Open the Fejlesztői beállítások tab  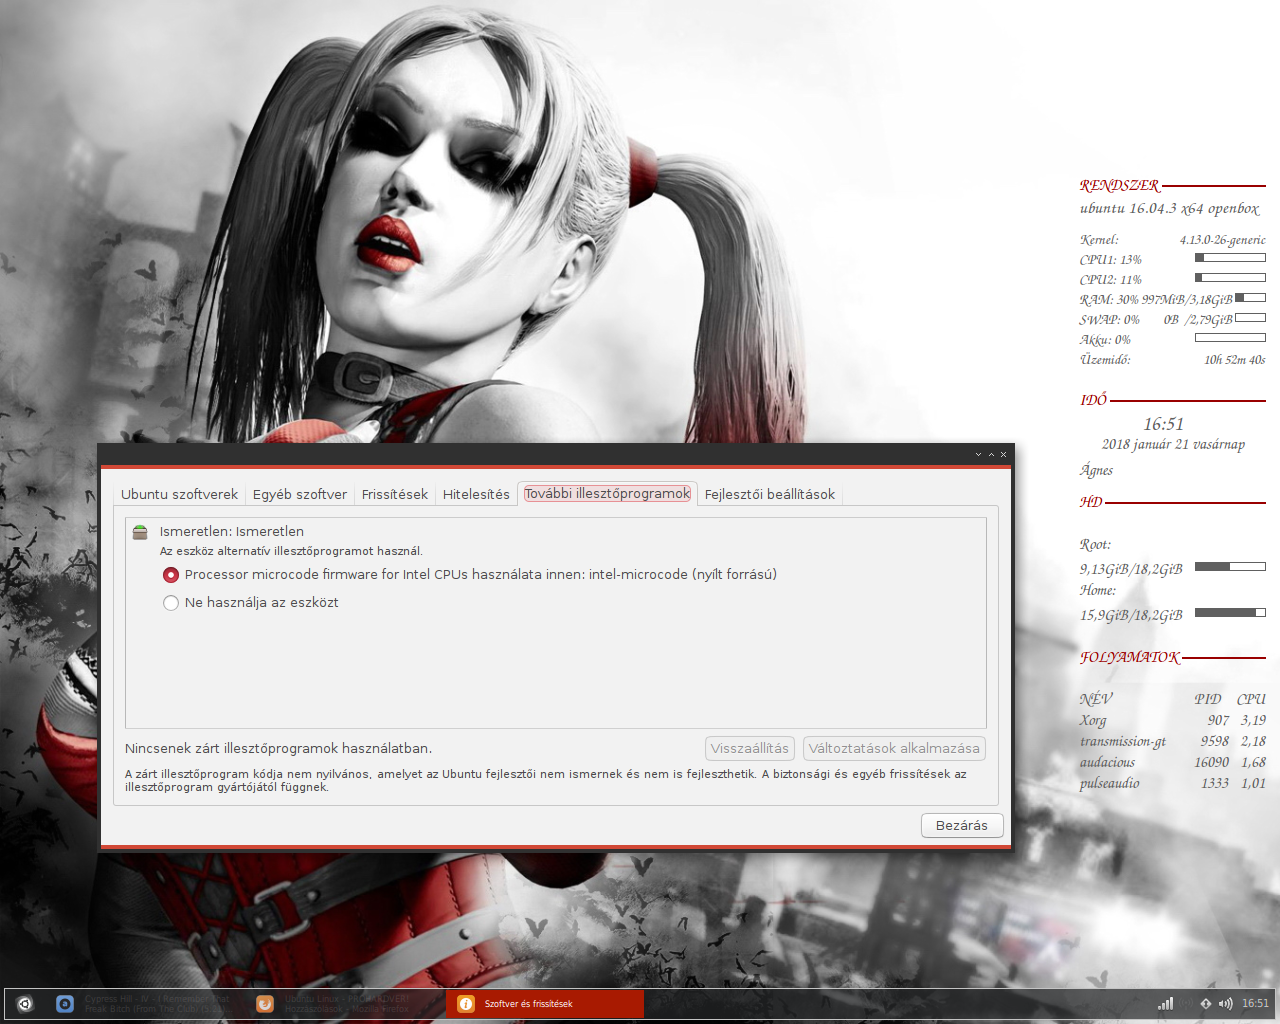click(x=770, y=494)
